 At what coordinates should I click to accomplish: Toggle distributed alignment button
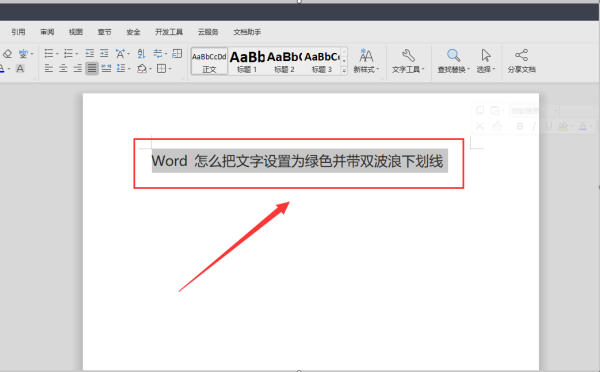[x=106, y=69]
